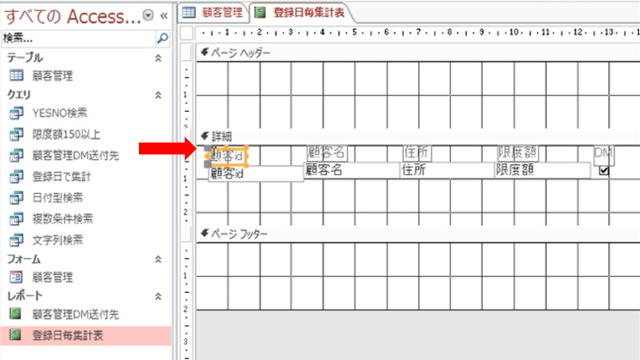
Task: Click the report selector box at ruler corner
Action: click(187, 33)
